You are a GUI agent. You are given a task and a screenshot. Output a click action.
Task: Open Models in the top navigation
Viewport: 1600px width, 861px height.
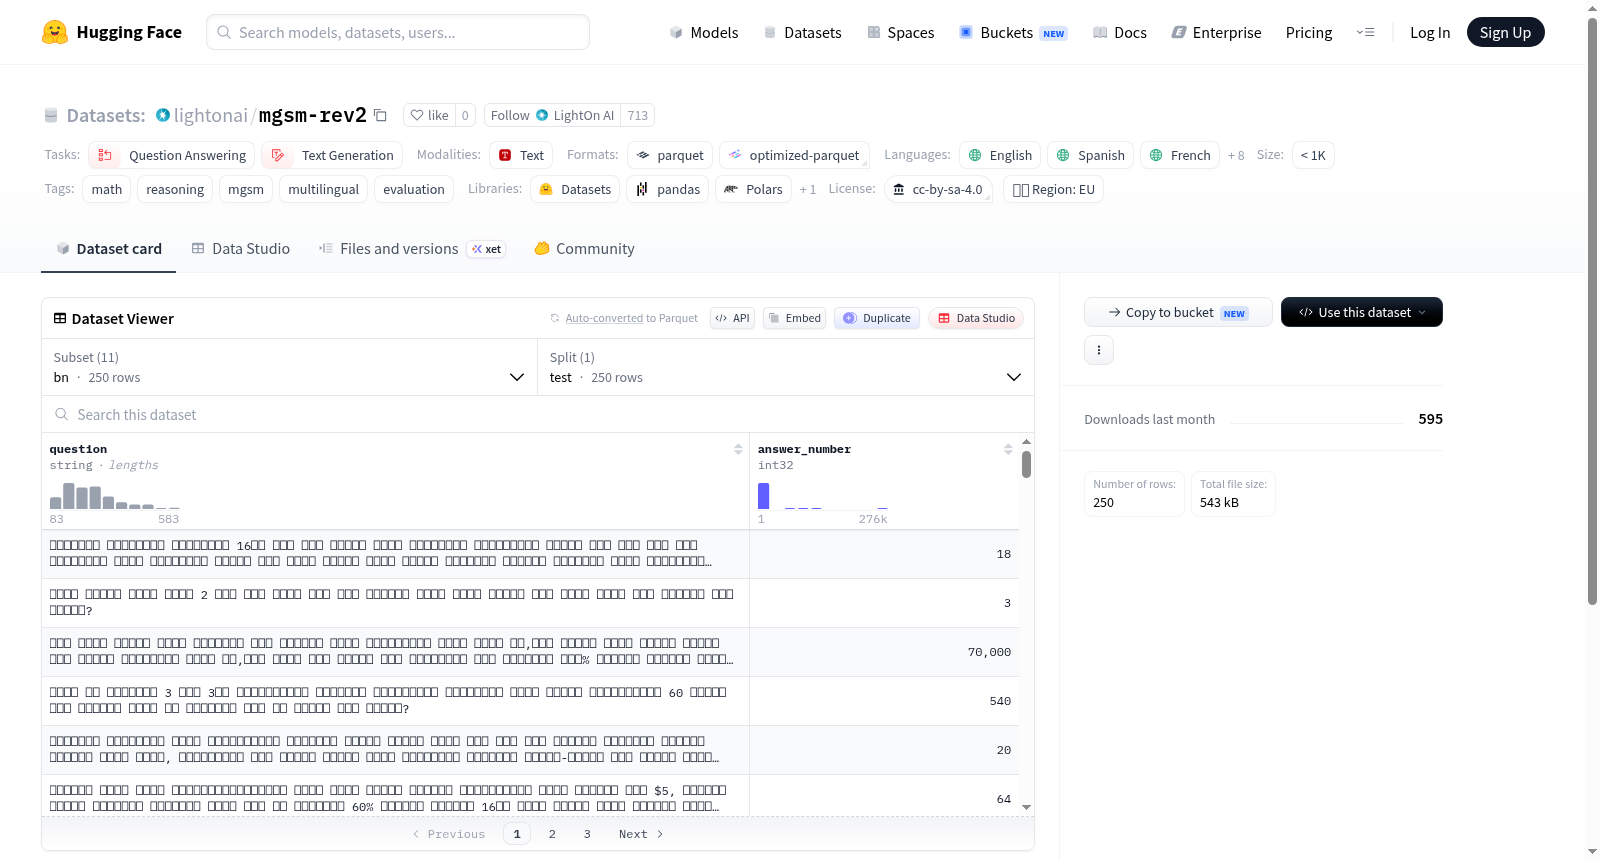click(x=704, y=32)
